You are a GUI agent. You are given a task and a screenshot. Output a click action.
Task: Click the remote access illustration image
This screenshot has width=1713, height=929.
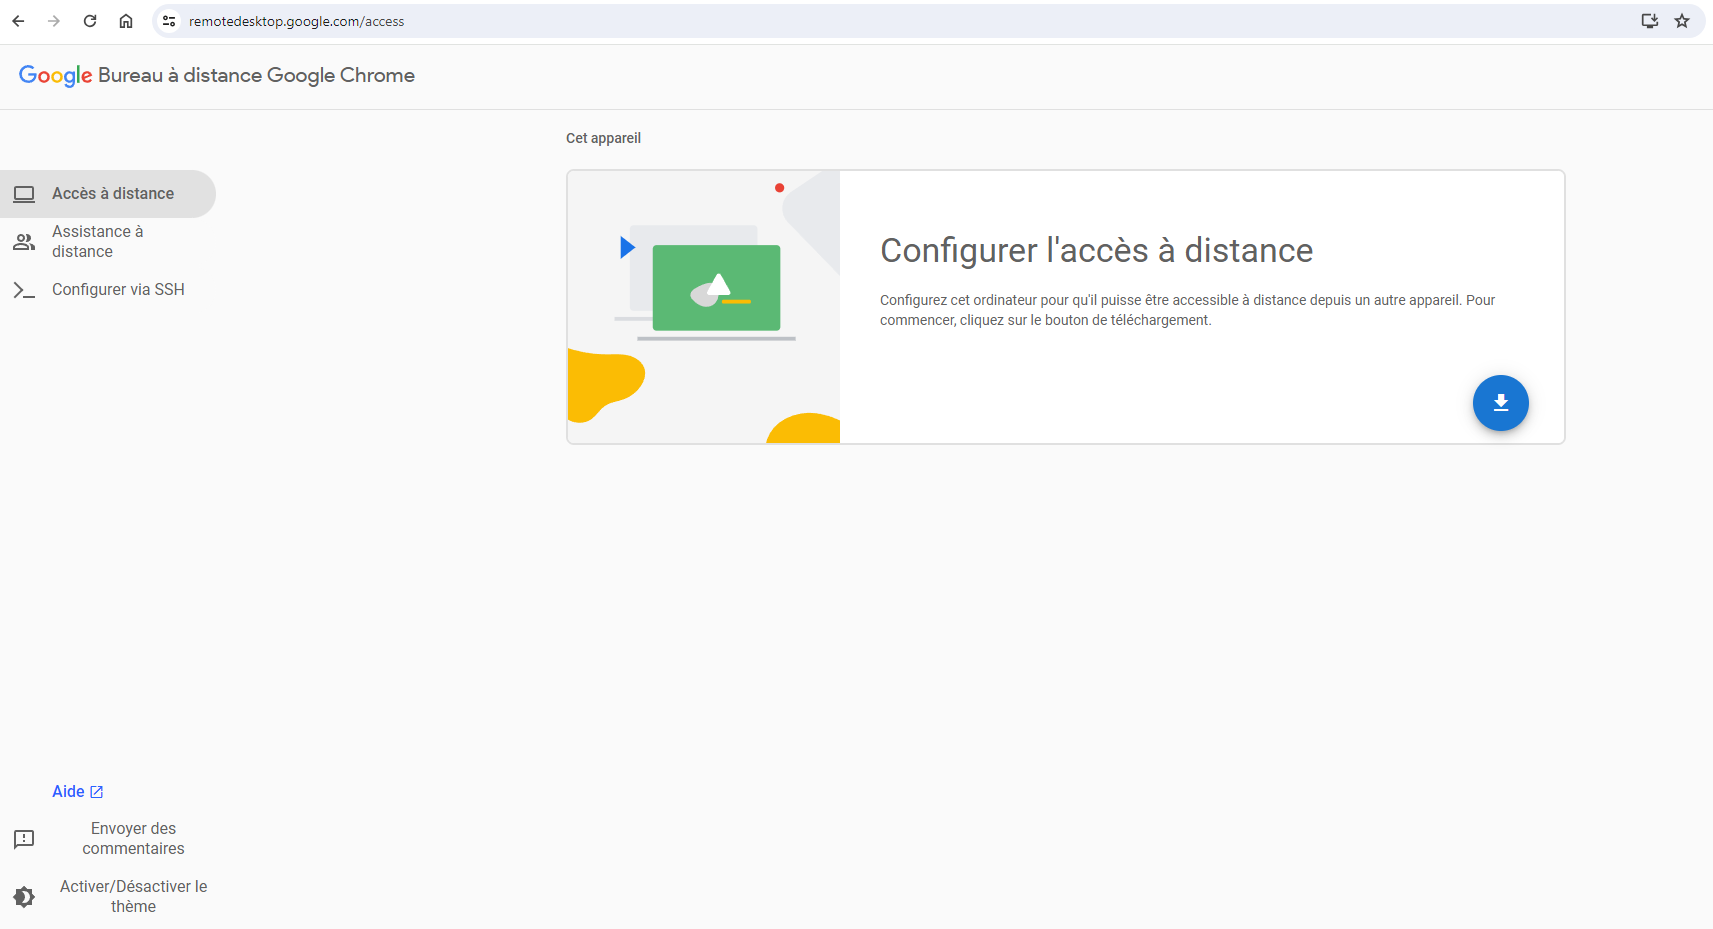pos(704,307)
